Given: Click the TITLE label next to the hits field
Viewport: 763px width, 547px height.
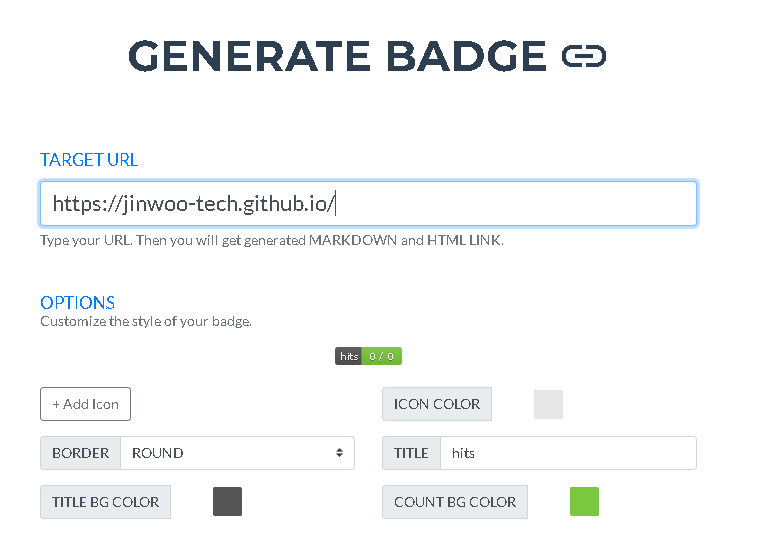Looking at the screenshot, I should click(411, 453).
